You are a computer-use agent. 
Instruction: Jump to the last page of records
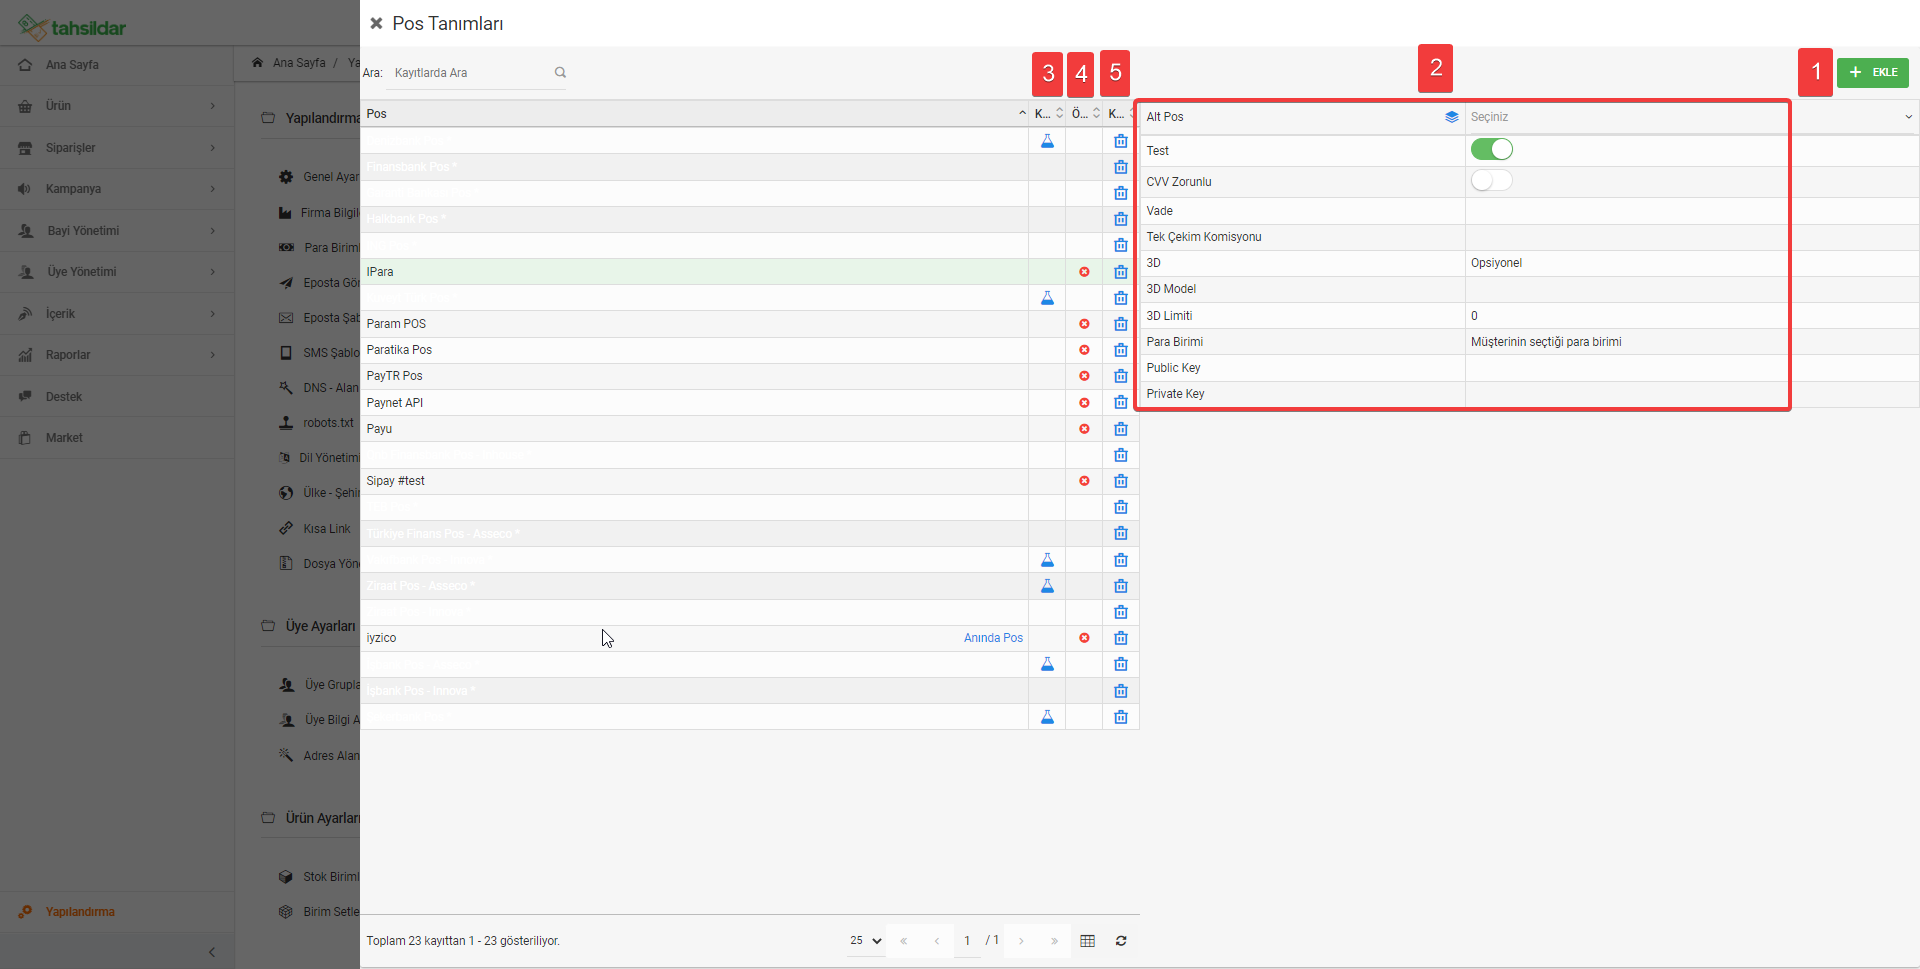click(1054, 941)
